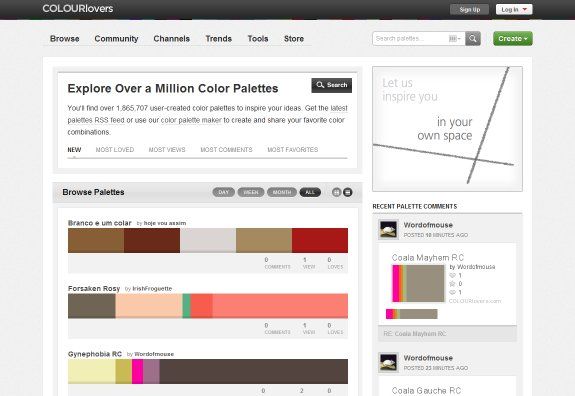This screenshot has height=396, width=575.
Task: Select the MOST LOVED tab
Action: (x=115, y=150)
